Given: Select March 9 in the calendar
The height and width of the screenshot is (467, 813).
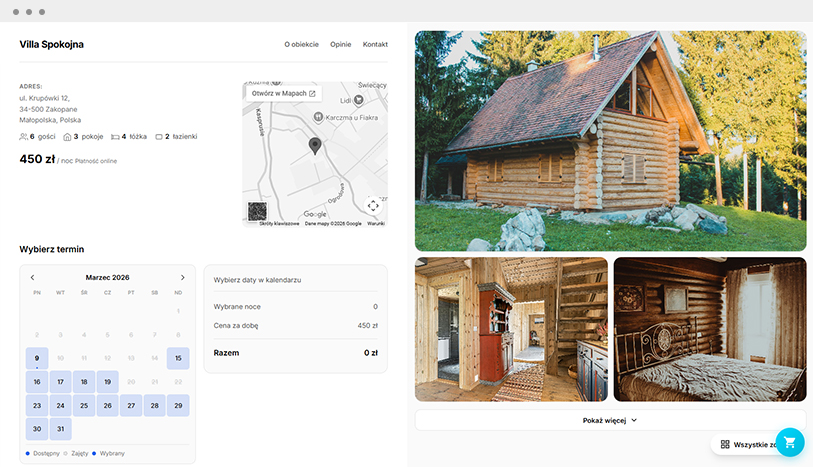Looking at the screenshot, I should point(37,358).
